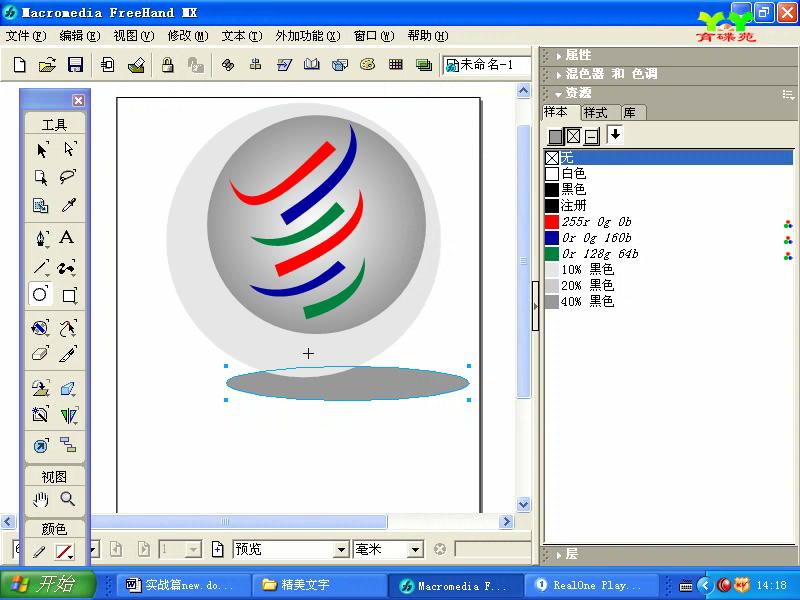Screen dimensions: 800x600
Task: Expand the 混色器 和 色调 panel
Action: tap(559, 74)
